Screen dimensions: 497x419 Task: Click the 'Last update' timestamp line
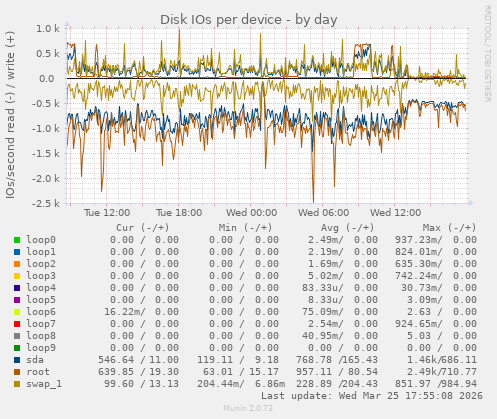tap(372, 396)
